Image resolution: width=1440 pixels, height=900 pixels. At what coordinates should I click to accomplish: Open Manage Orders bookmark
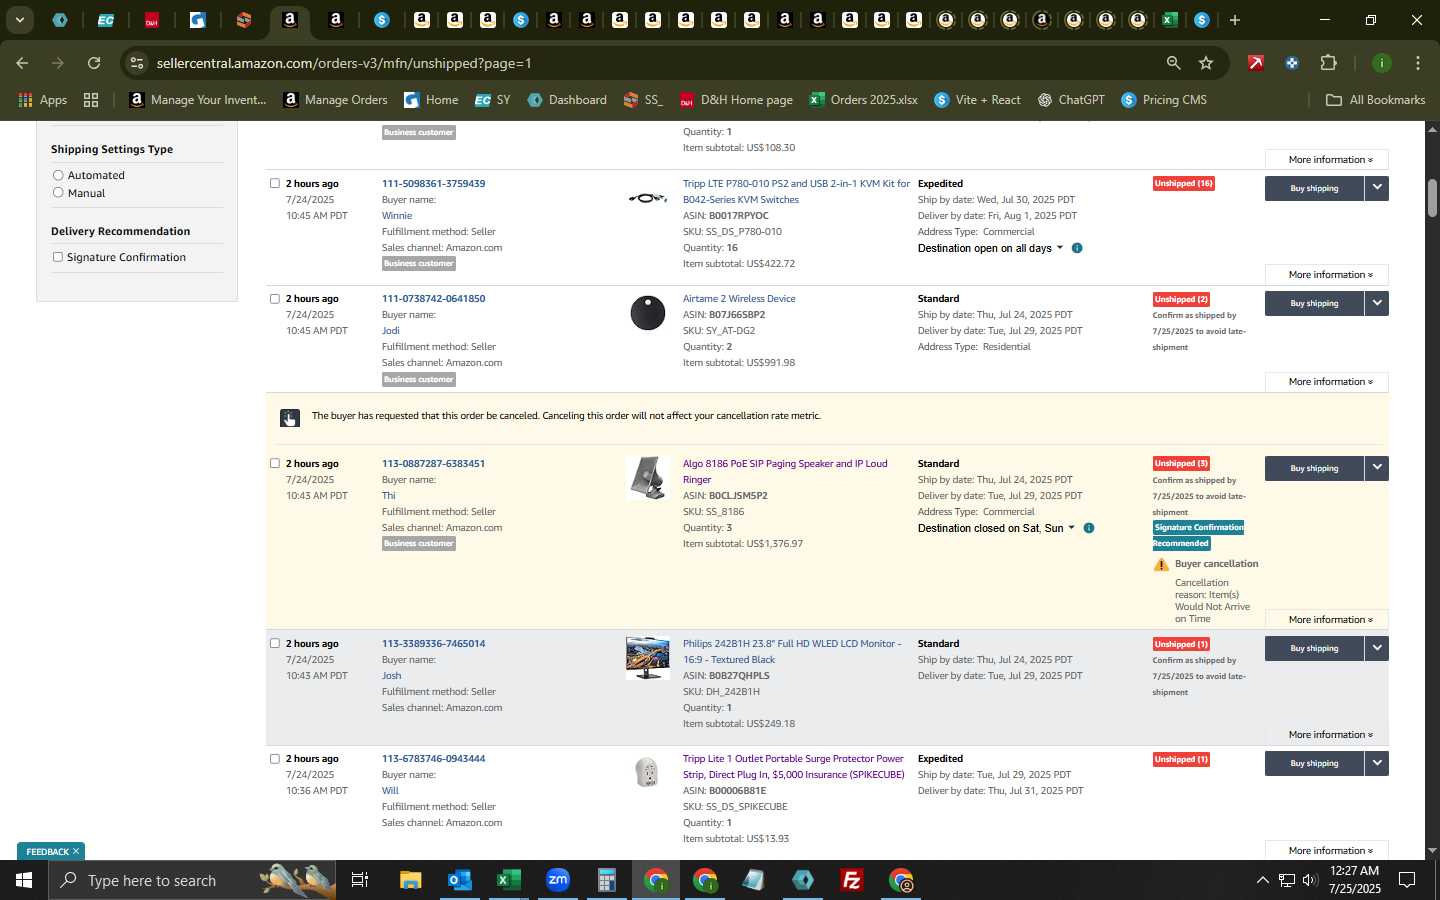coord(335,100)
